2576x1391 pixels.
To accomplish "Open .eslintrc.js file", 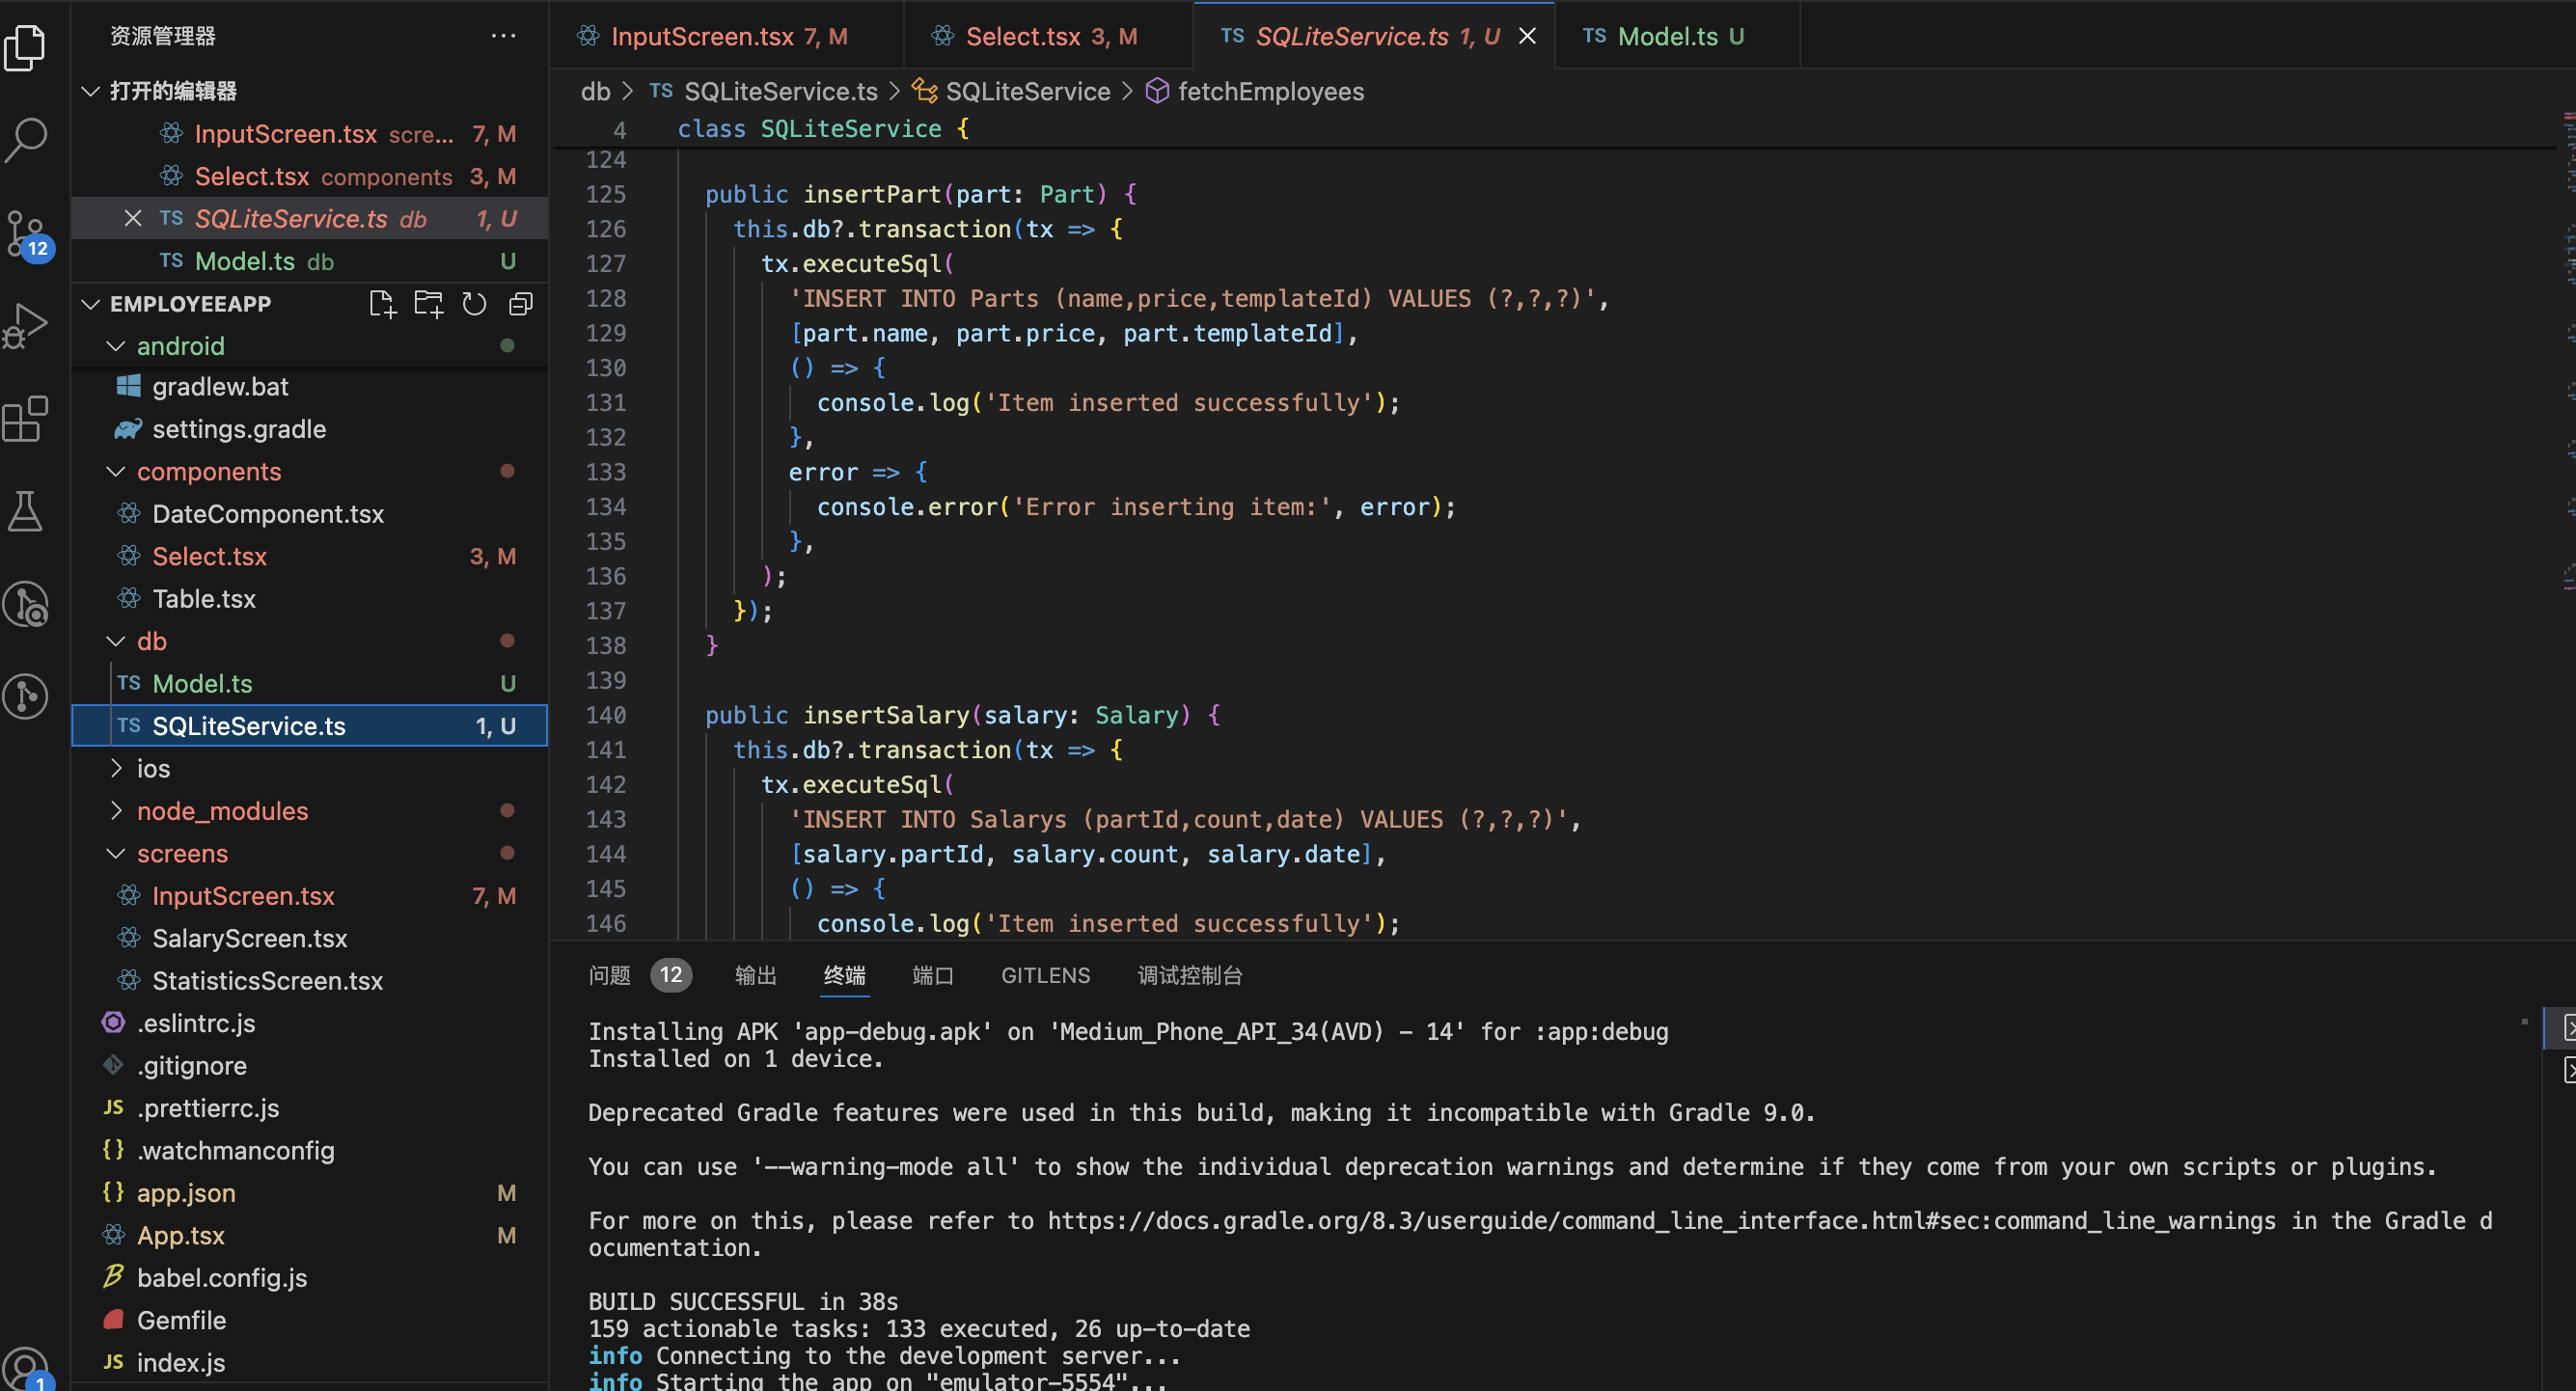I will pyautogui.click(x=310, y=1023).
